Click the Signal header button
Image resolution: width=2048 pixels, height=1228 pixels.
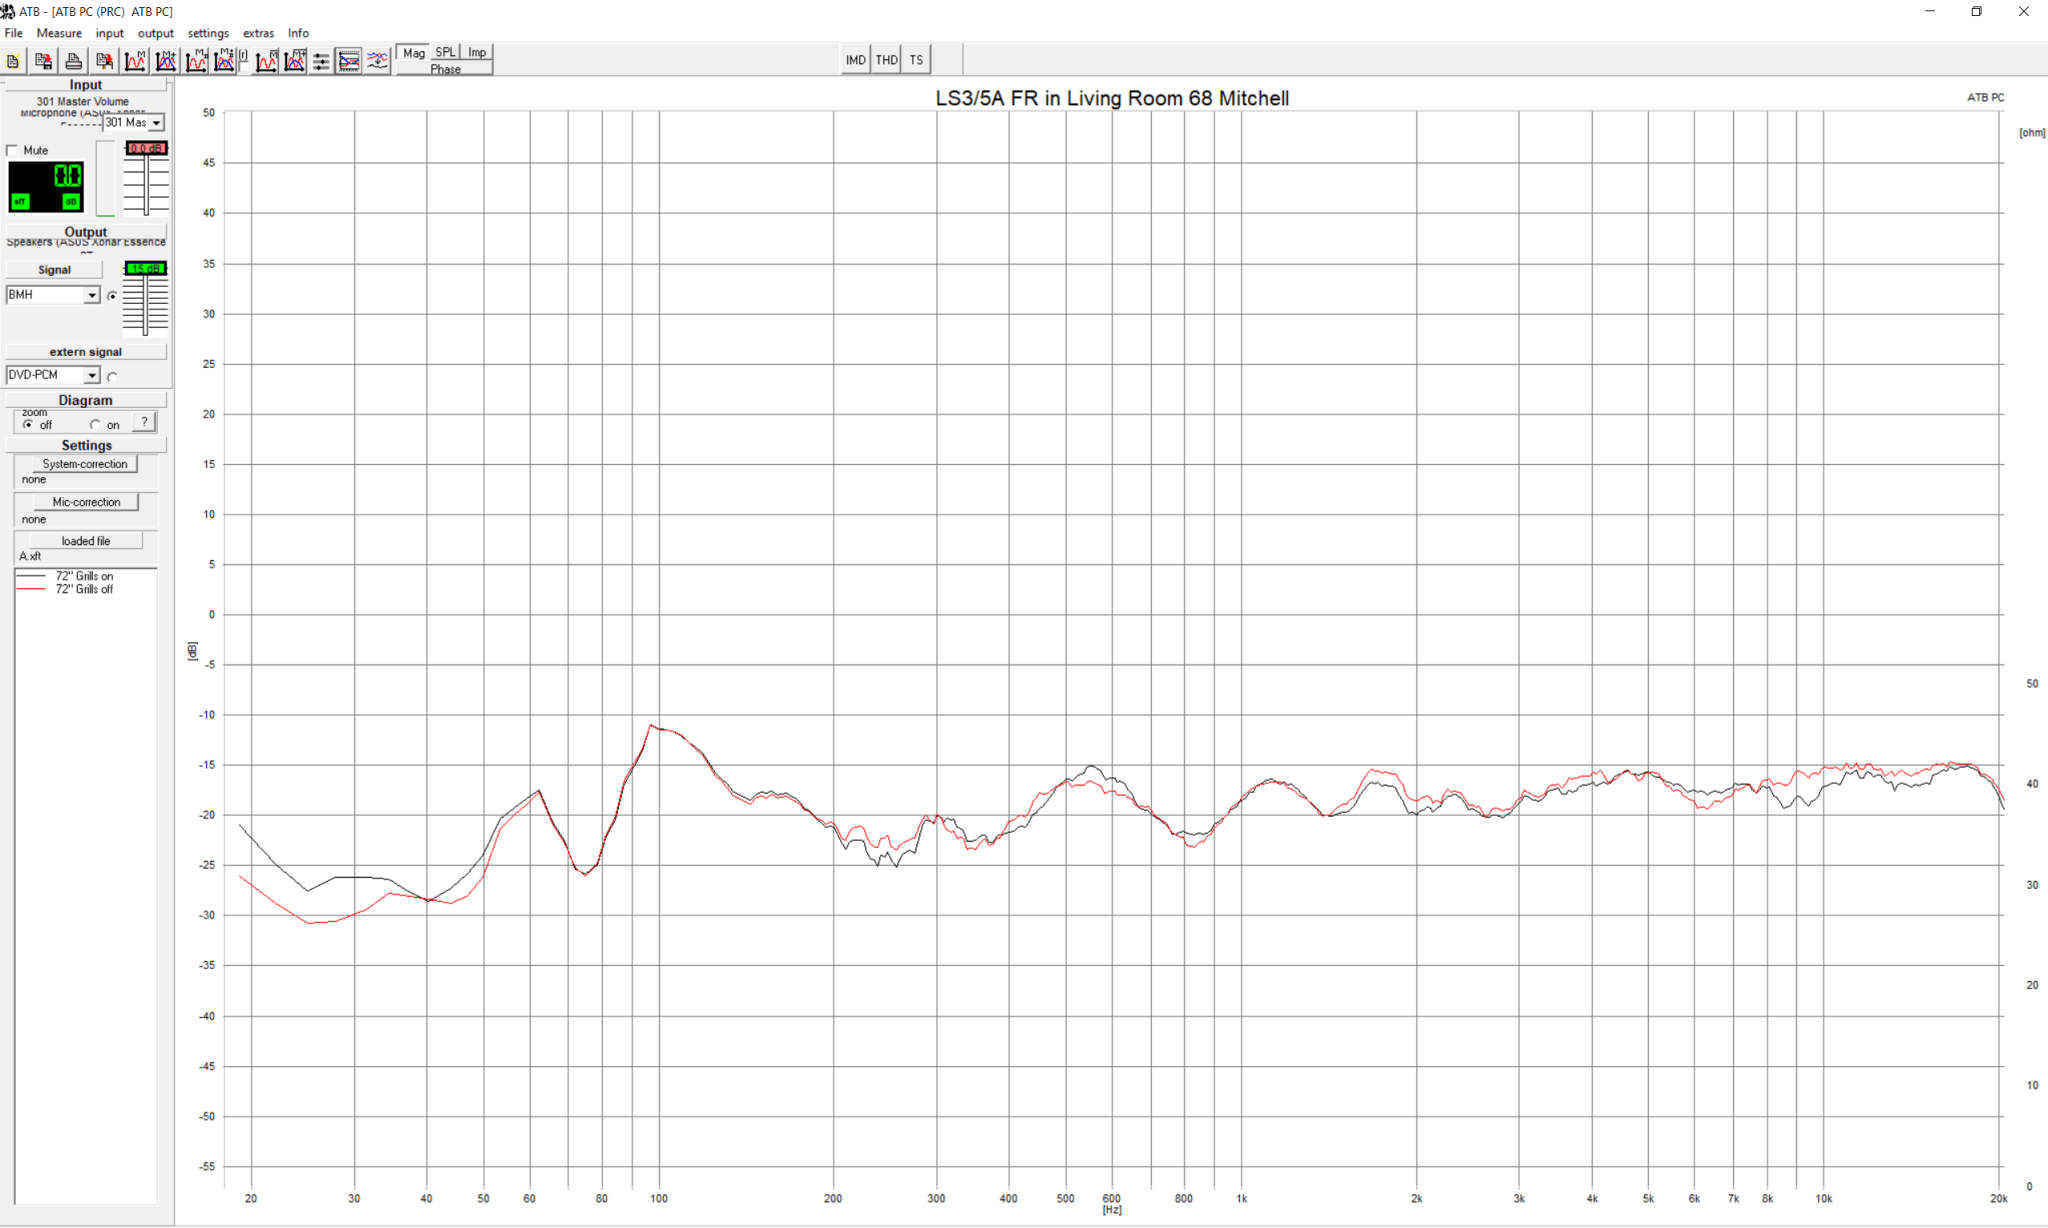click(54, 270)
